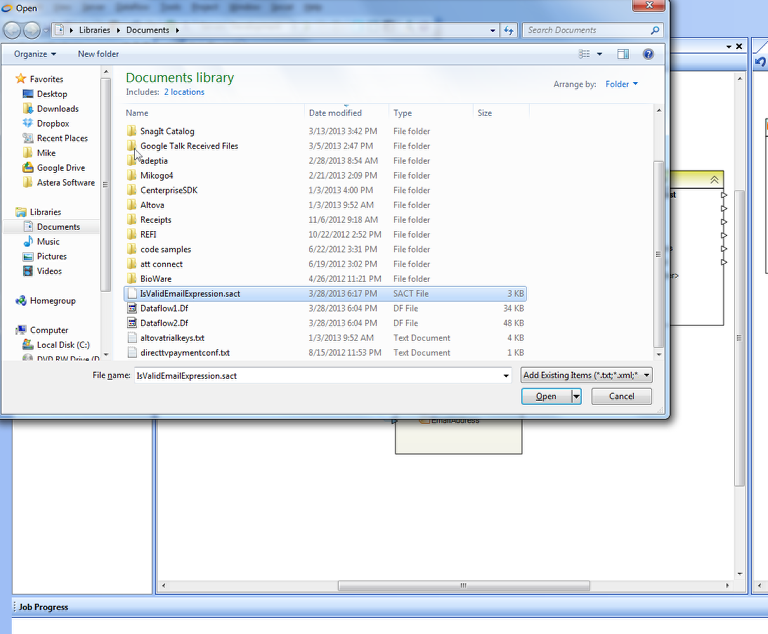Select Local Disk (C:) in sidebar
The image size is (768, 634).
click(62, 345)
